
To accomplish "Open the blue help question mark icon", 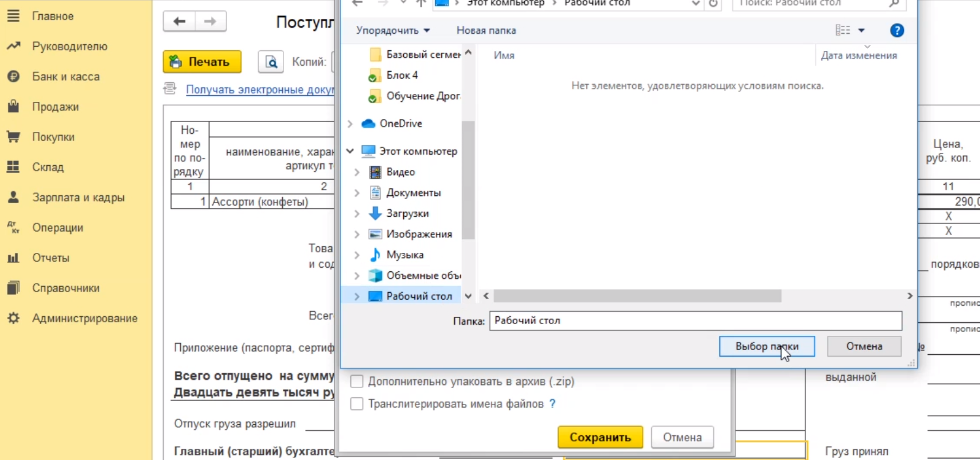I will pyautogui.click(x=897, y=31).
